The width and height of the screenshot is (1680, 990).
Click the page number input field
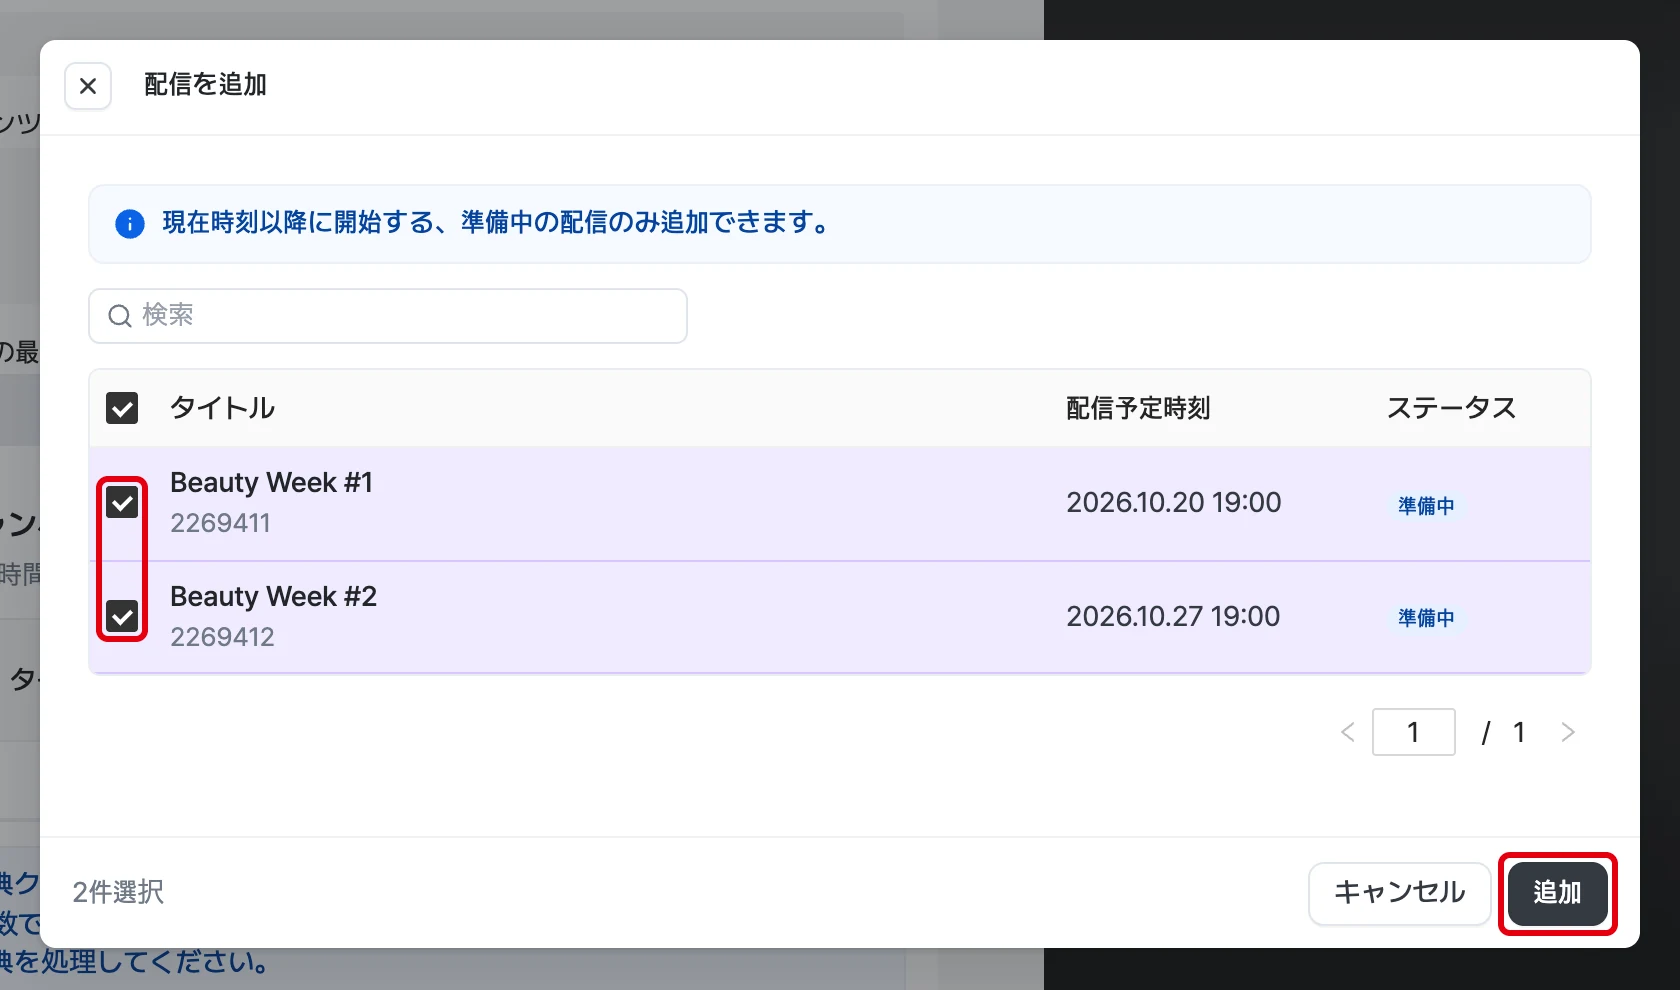(1414, 732)
